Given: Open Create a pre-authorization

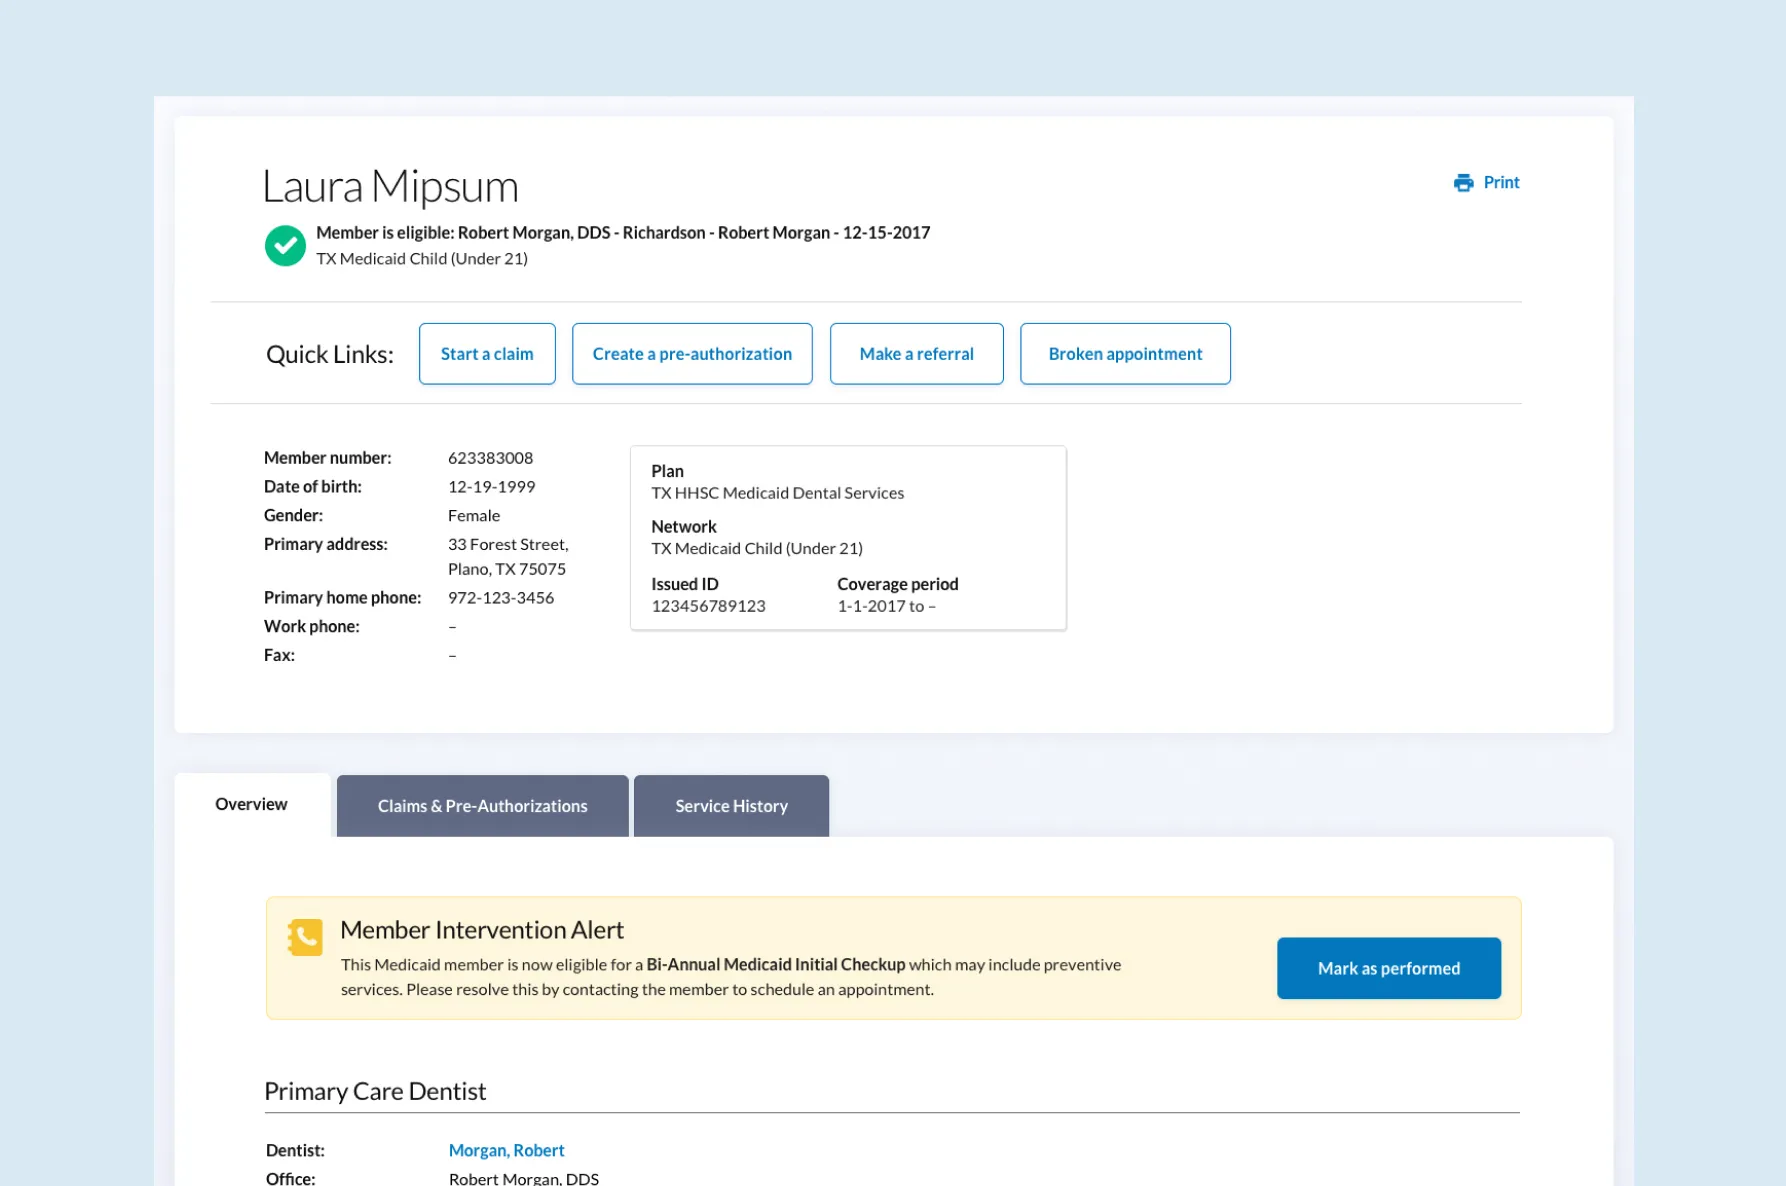Looking at the screenshot, I should tap(692, 354).
